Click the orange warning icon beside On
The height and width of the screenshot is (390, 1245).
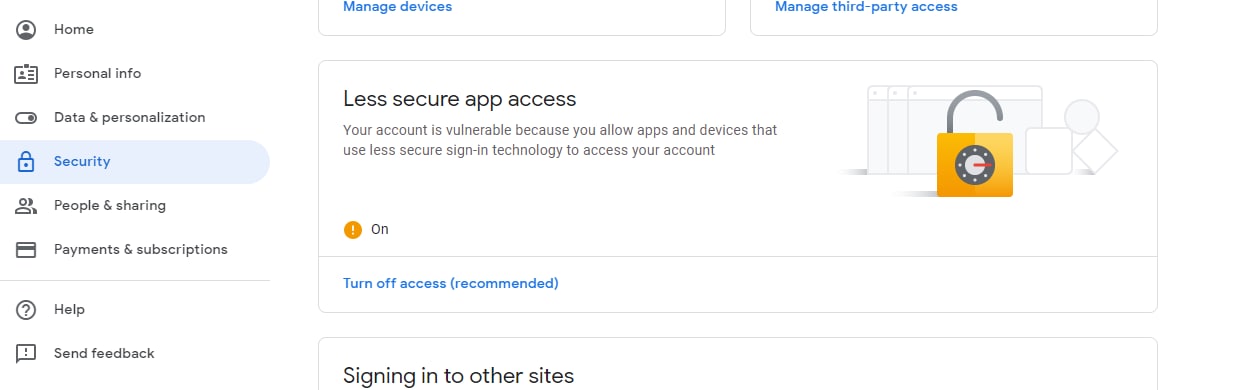tap(353, 229)
